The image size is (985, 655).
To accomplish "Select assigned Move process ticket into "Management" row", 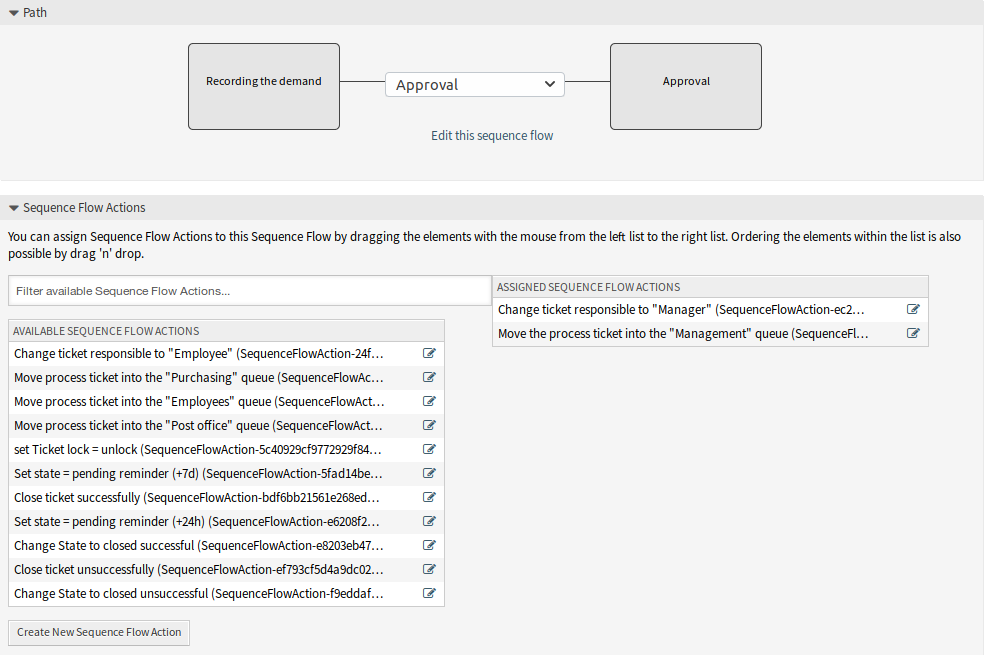I will pos(710,333).
